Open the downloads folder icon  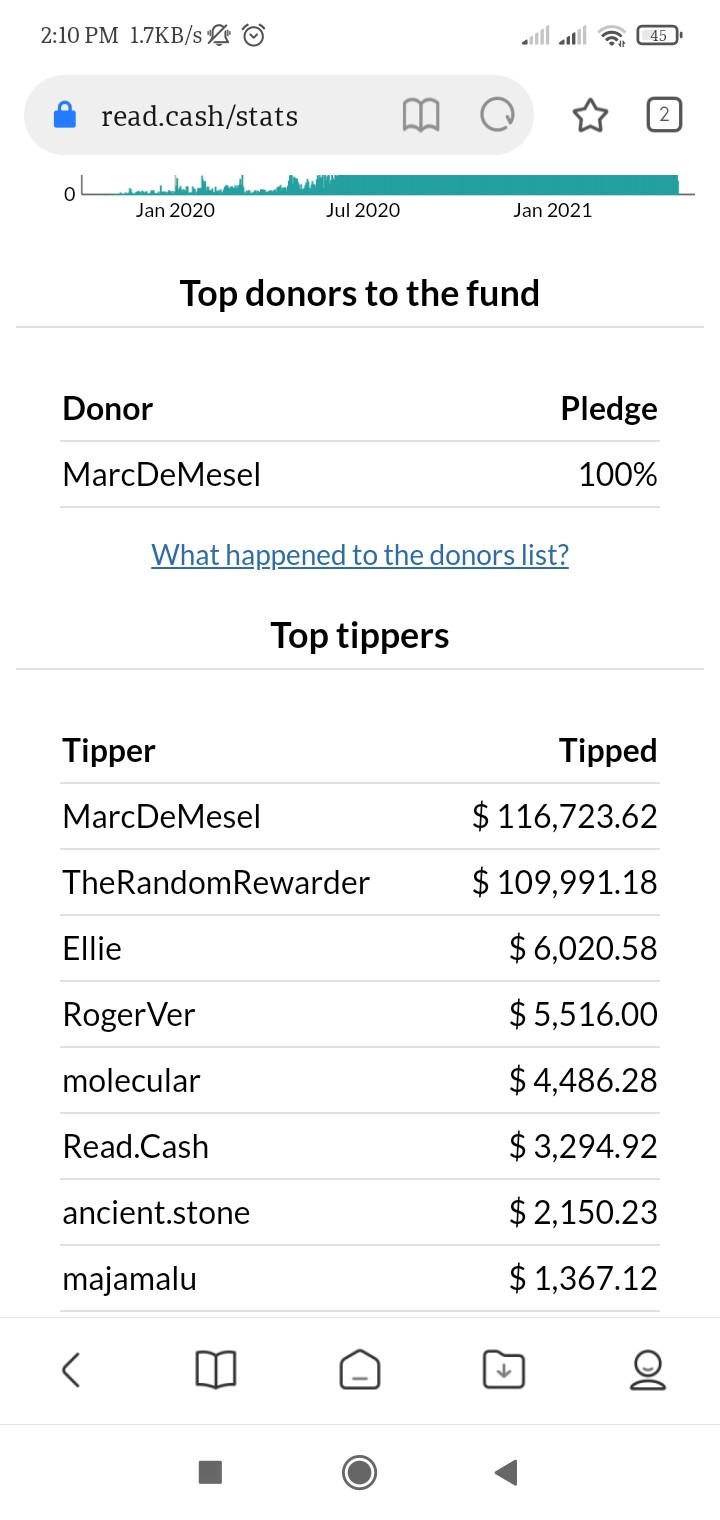tap(504, 1369)
